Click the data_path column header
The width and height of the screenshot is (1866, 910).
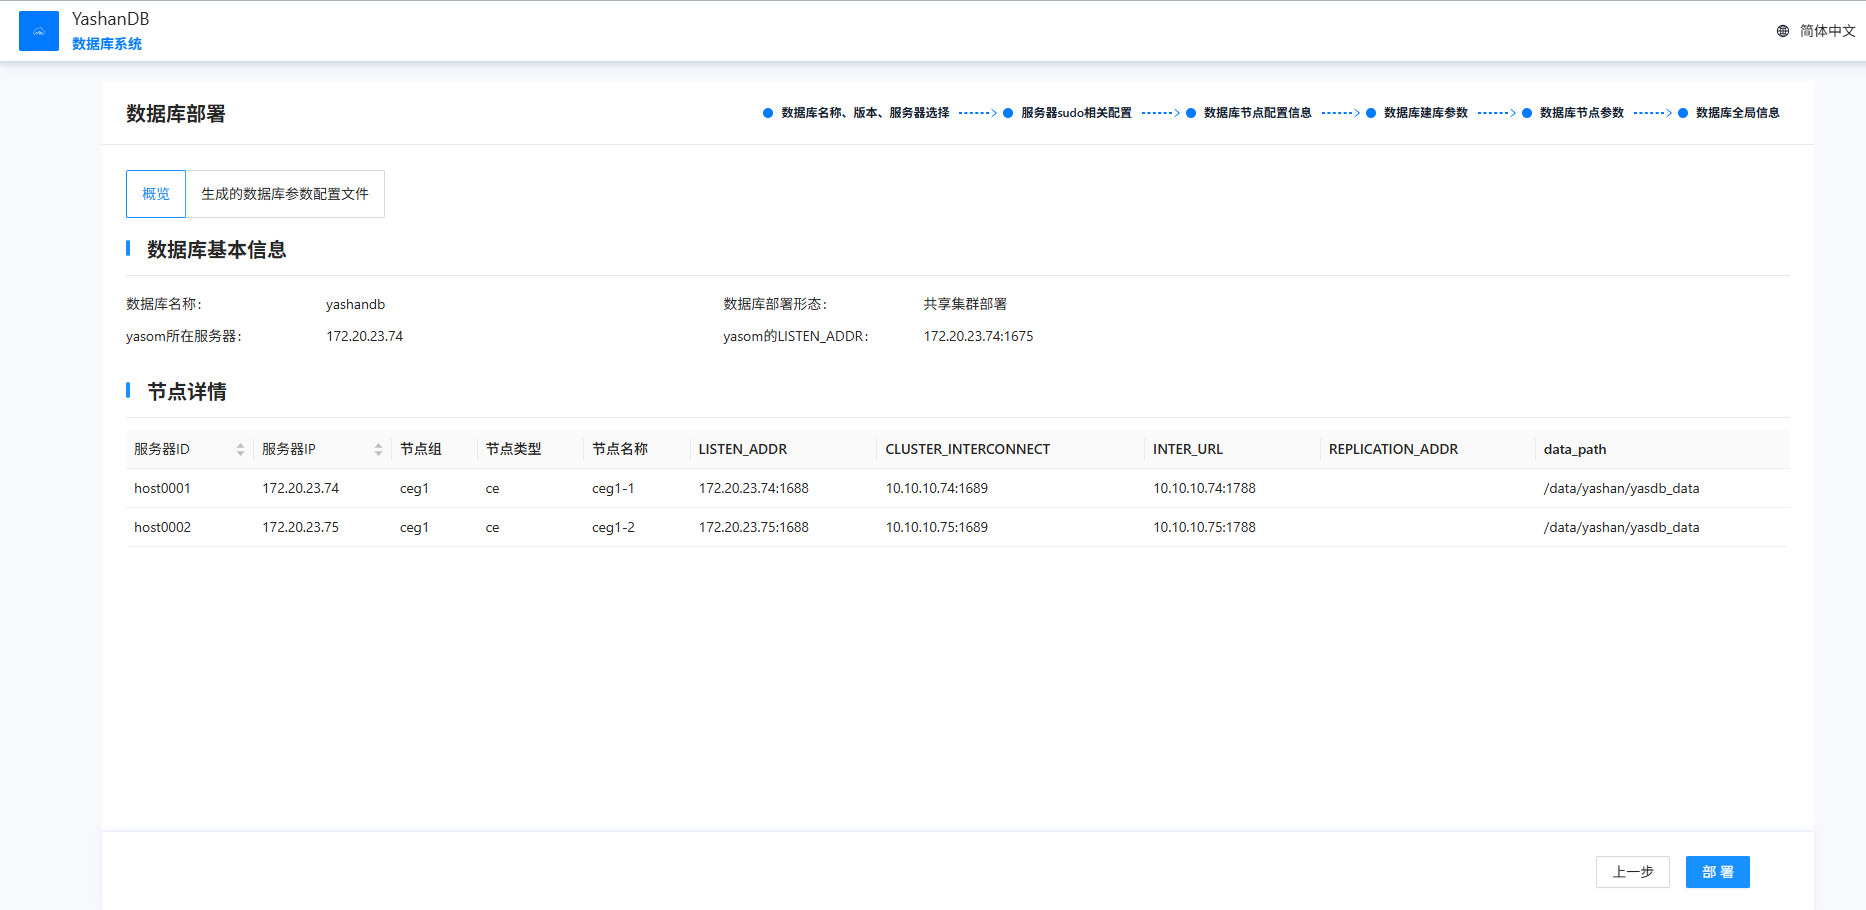tap(1574, 450)
